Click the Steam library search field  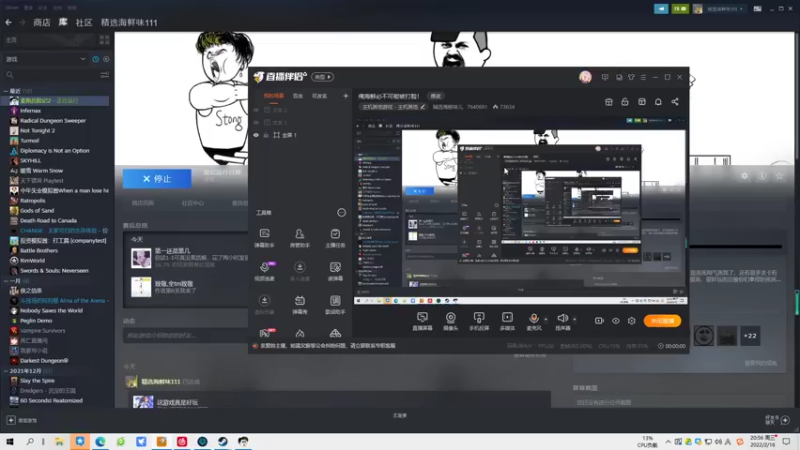tap(51, 75)
